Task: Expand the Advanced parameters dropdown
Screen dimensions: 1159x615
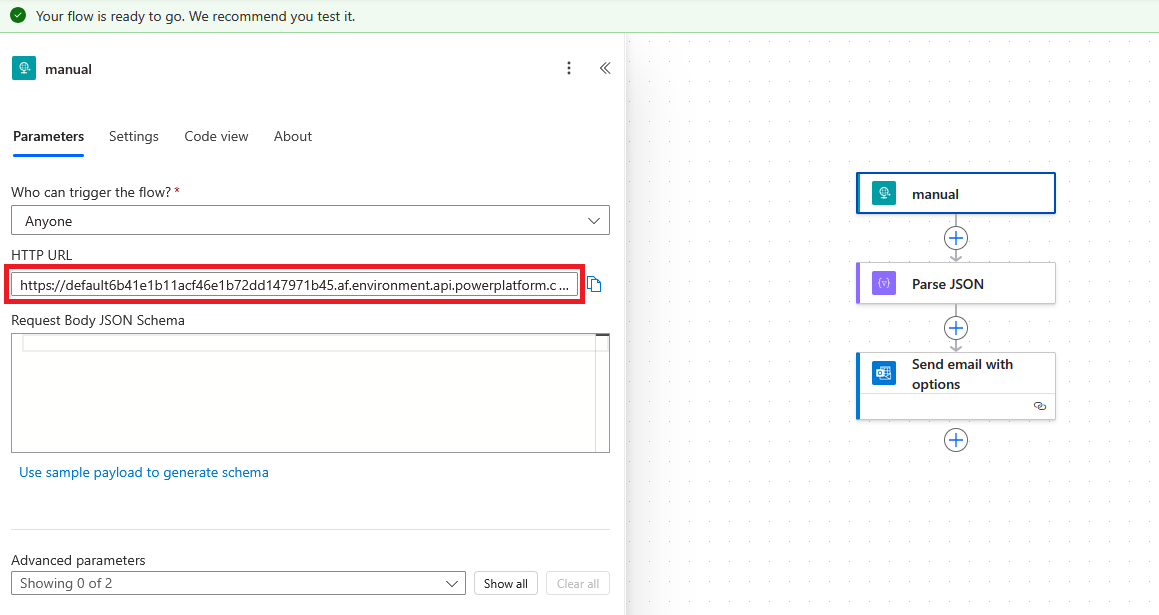Action: pos(238,583)
